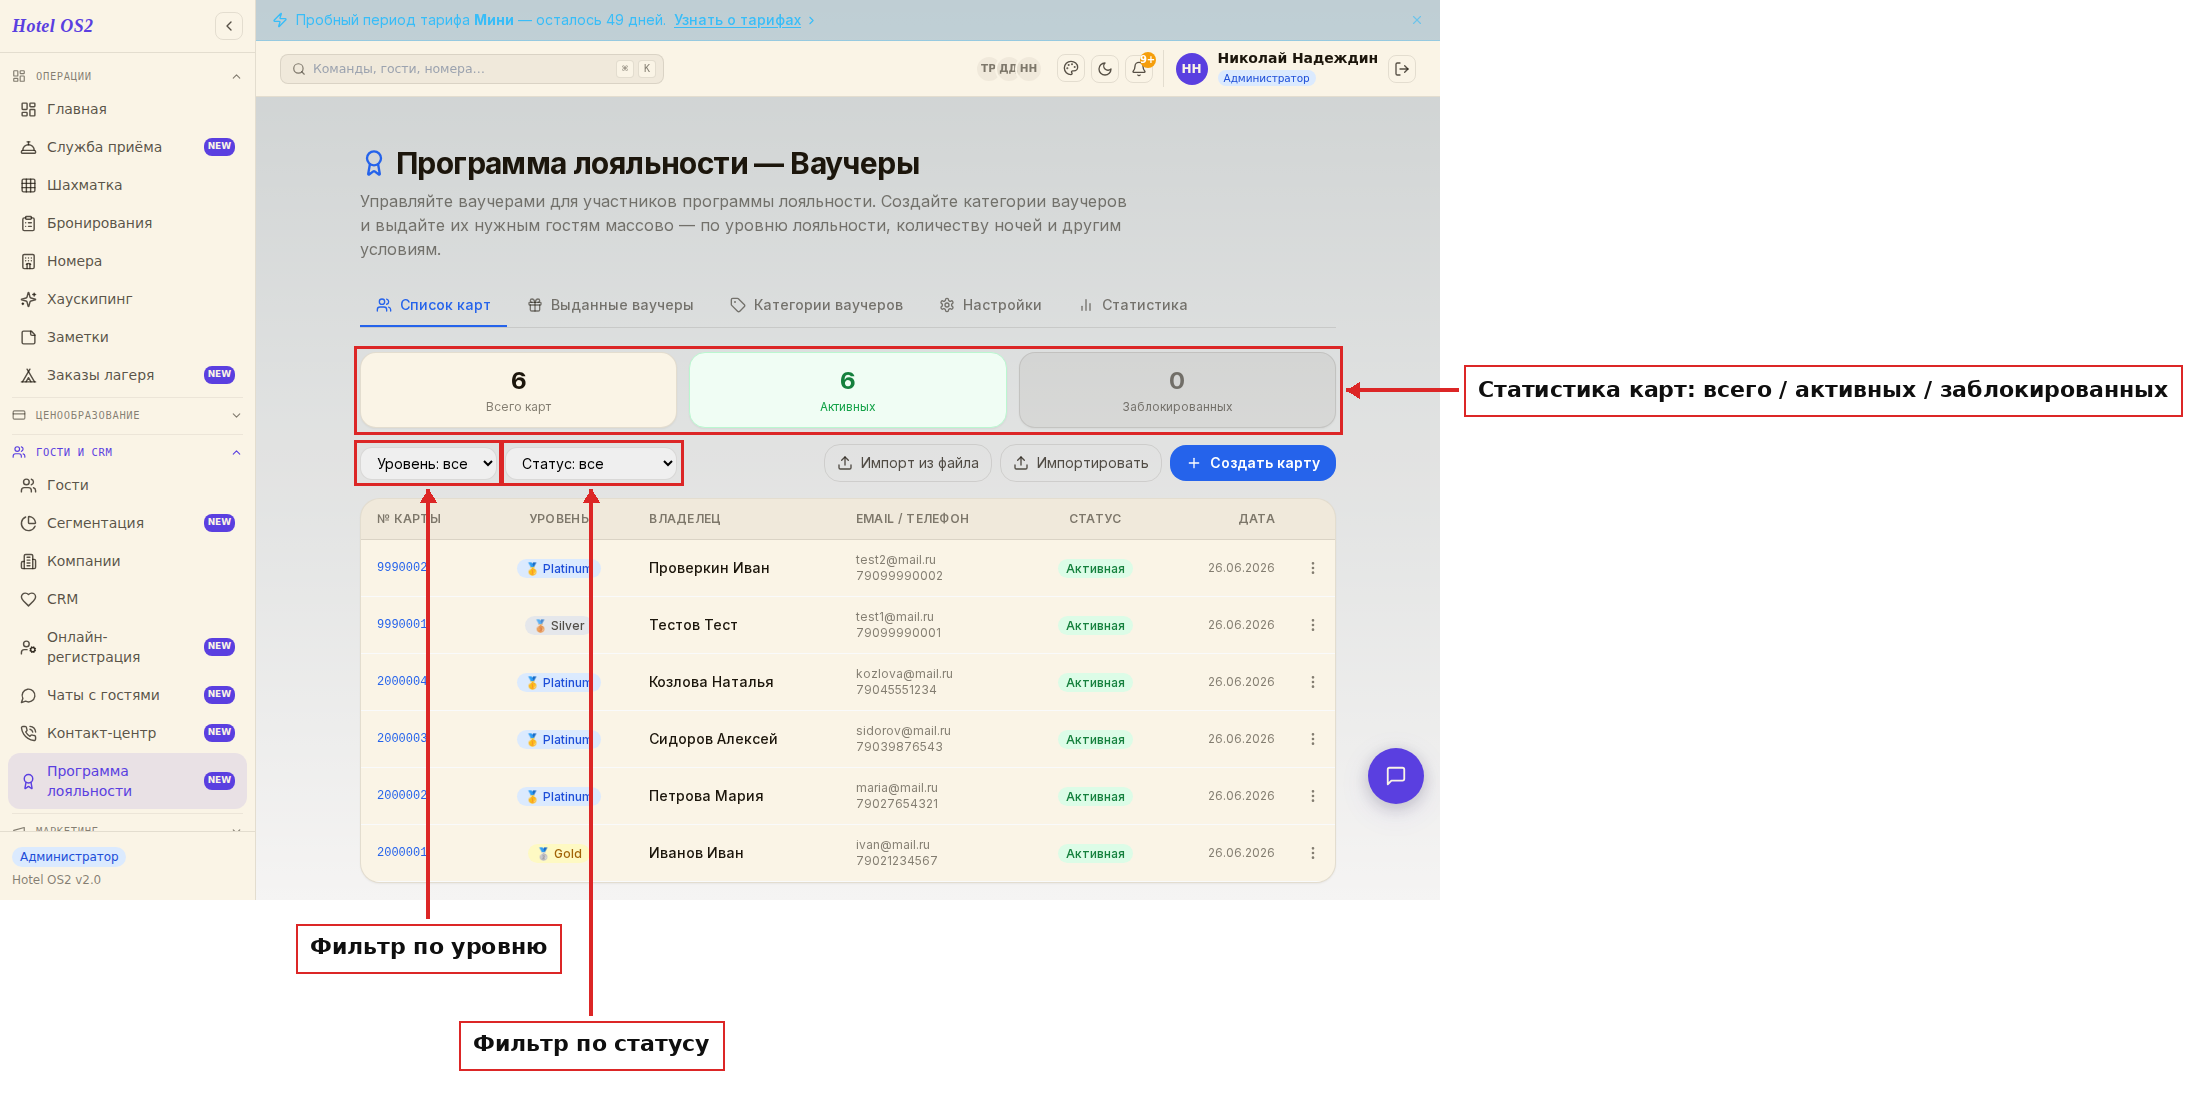Screen dimensions: 2206x1094
Task: Click the Заблокированных stat card
Action: pos(1177,390)
